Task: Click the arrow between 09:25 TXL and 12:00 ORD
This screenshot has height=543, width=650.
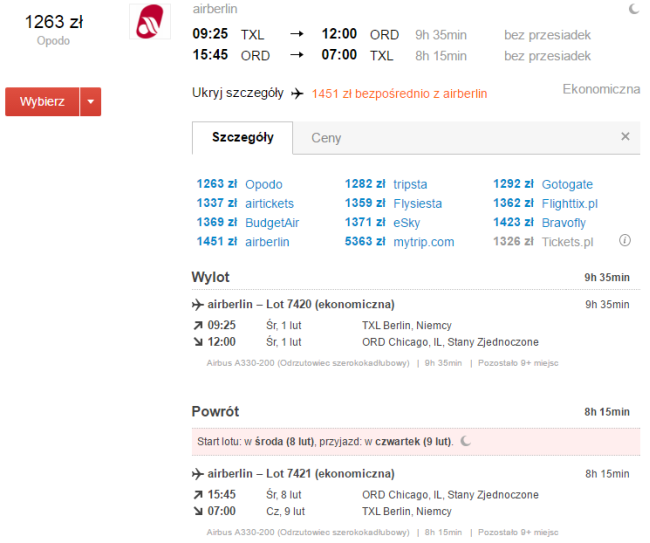Action: pos(297,34)
